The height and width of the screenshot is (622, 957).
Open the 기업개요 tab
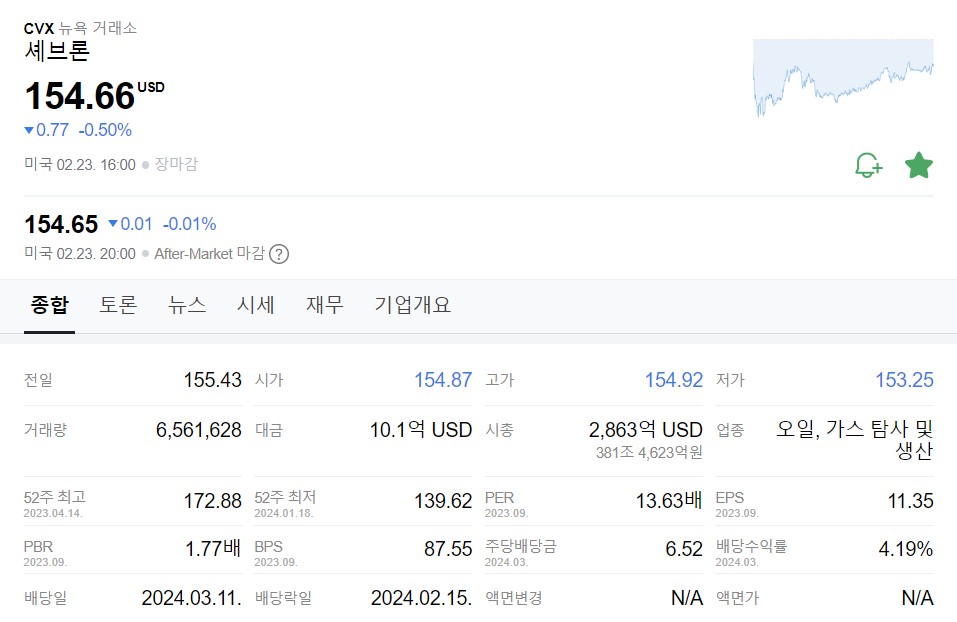(413, 304)
